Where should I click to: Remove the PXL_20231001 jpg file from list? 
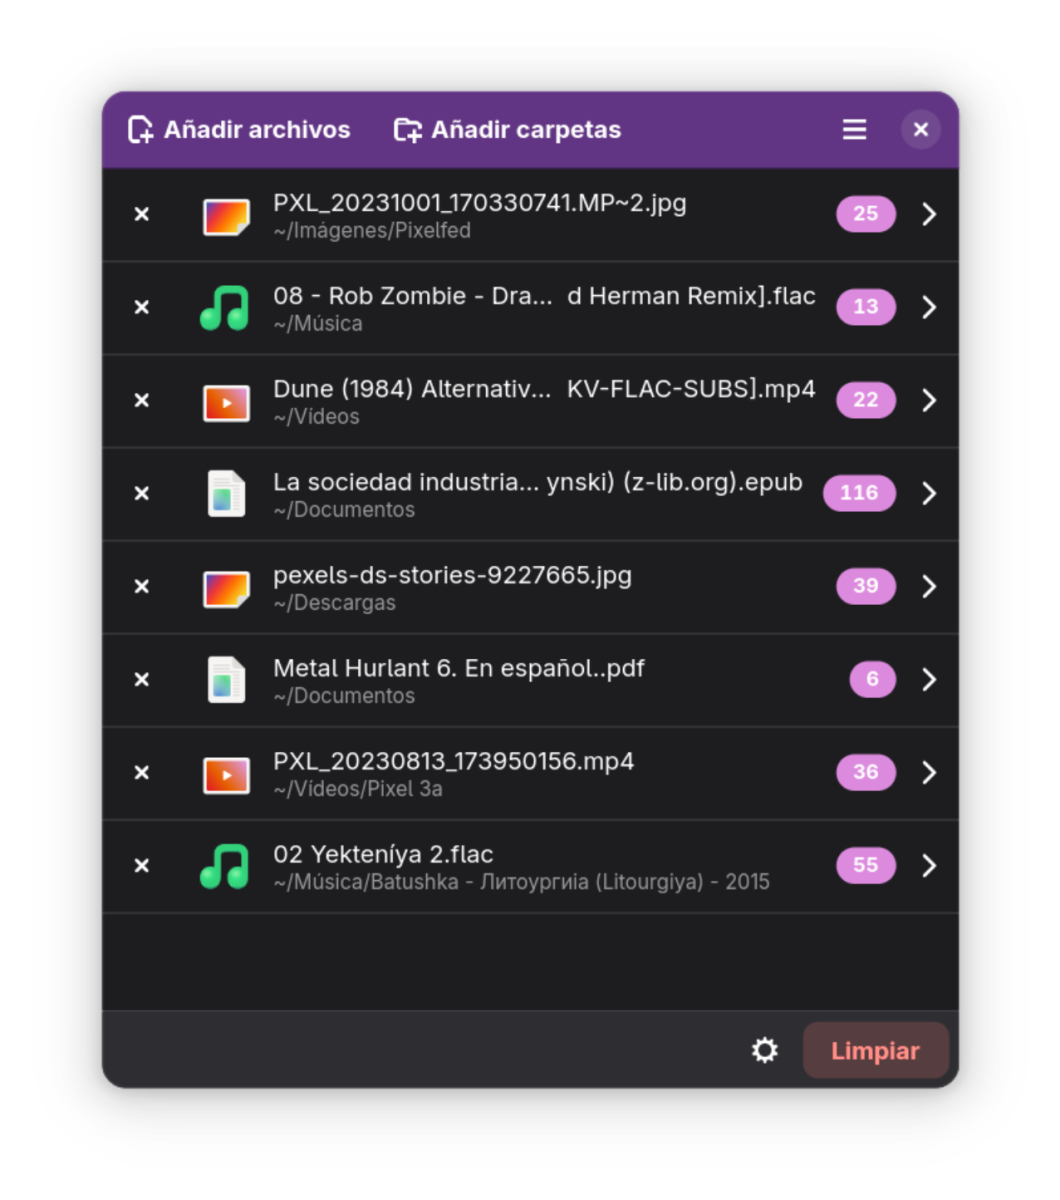coord(142,214)
